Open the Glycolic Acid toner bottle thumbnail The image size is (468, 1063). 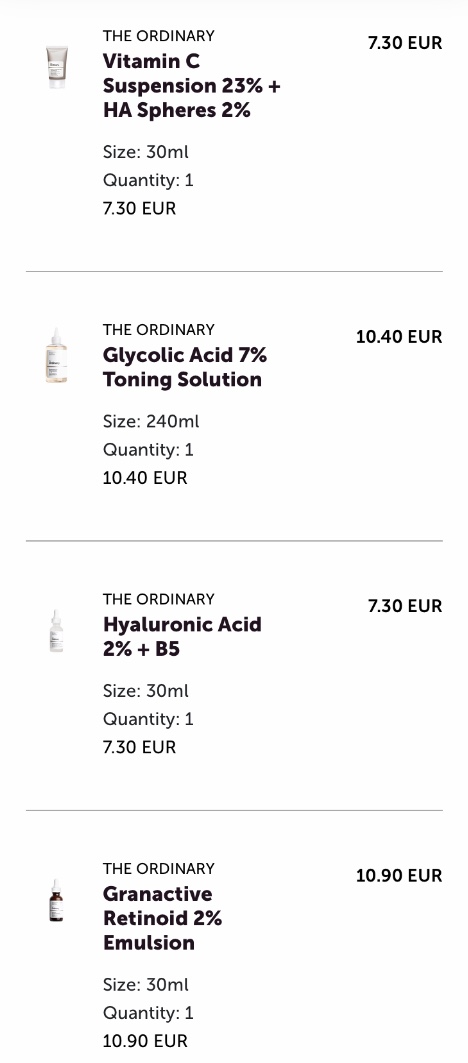(x=56, y=356)
